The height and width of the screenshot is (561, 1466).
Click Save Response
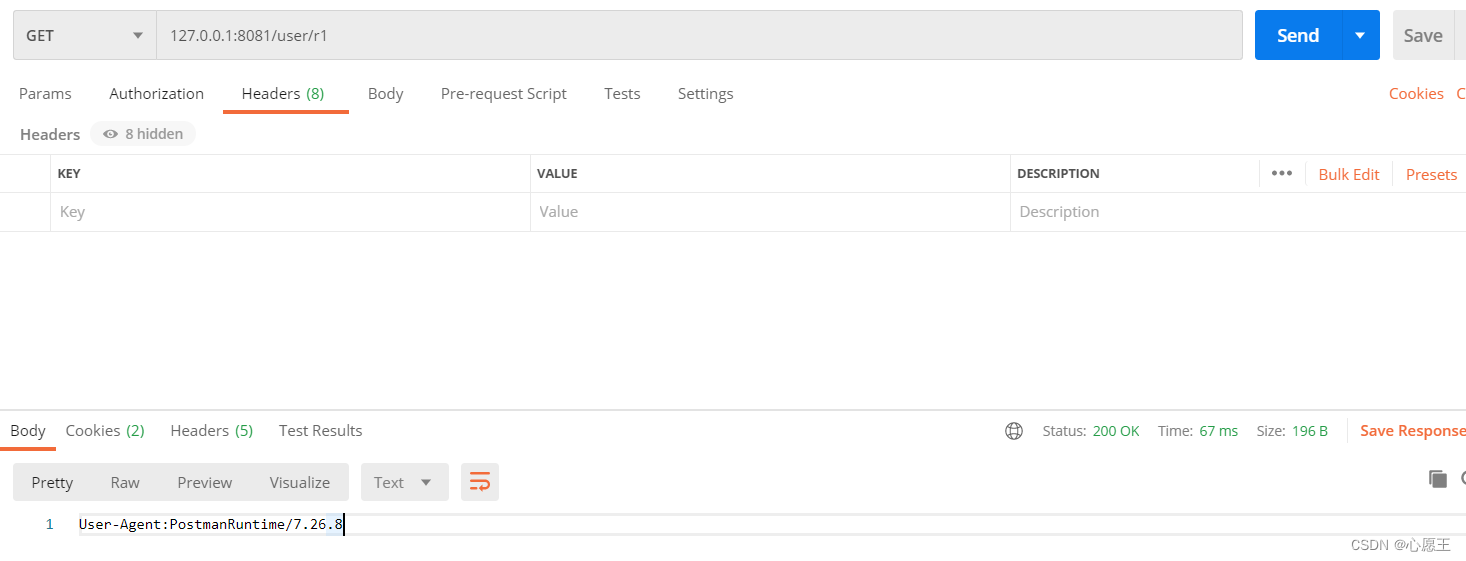click(x=1412, y=431)
